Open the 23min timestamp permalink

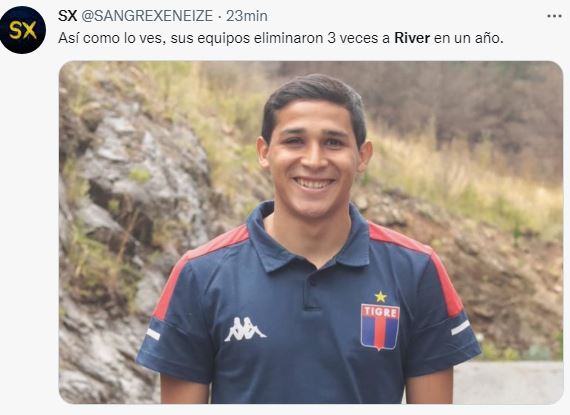point(247,16)
